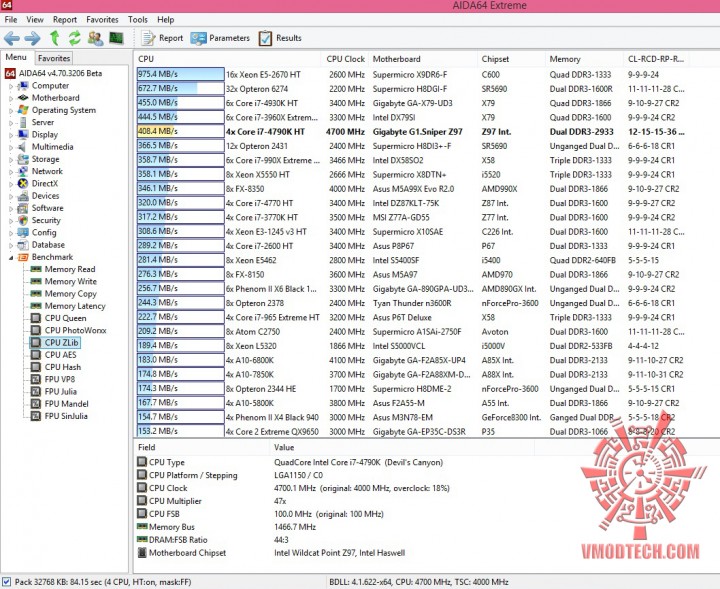The image size is (720, 589).
Task: Click the green Refresh toolbar icon
Action: [74, 38]
